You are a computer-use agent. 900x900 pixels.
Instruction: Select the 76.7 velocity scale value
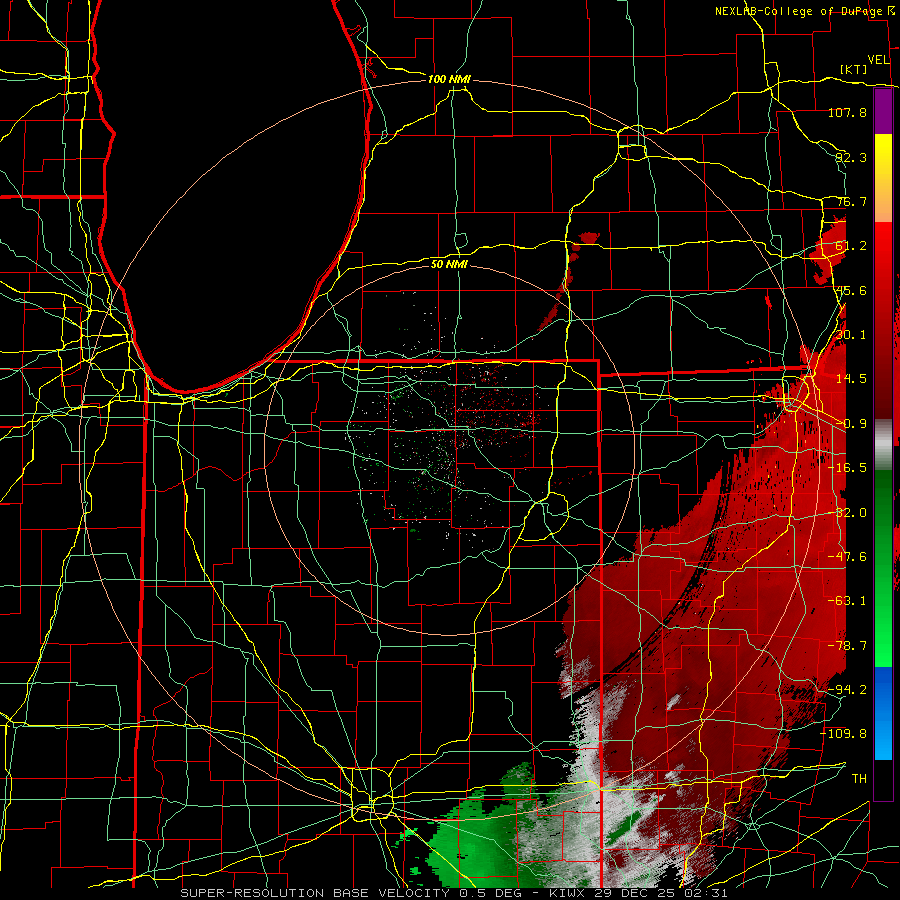[851, 201]
